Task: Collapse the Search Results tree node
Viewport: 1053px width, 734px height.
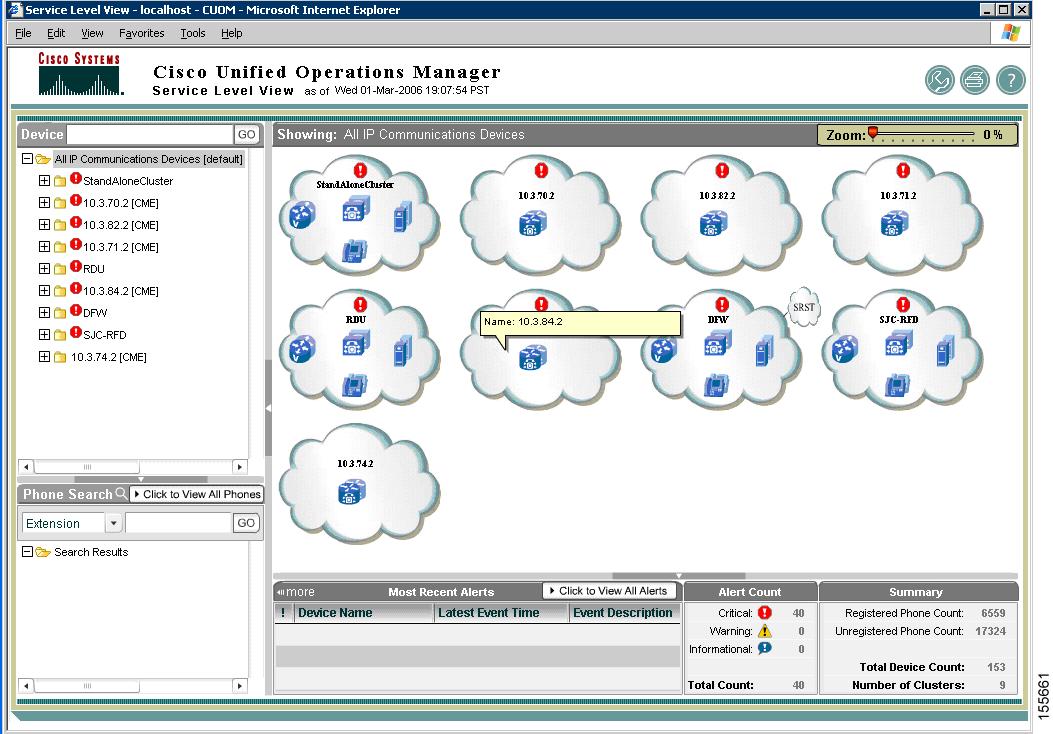Action: click(28, 551)
